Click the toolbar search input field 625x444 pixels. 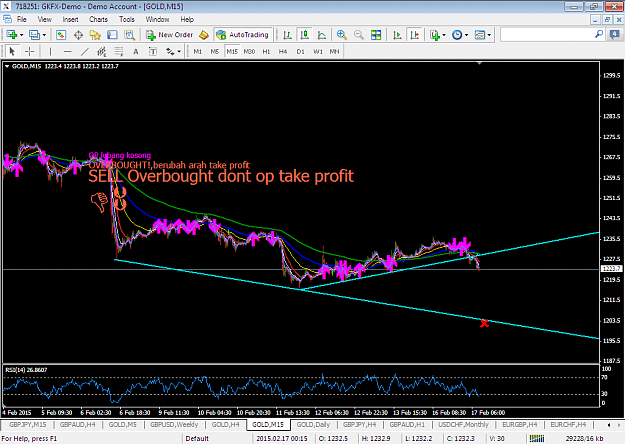tap(547, 35)
